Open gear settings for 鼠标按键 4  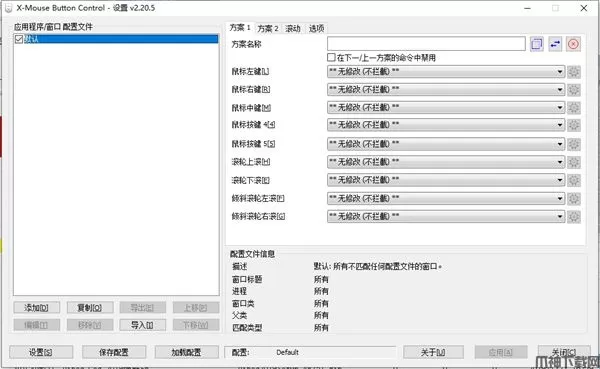point(574,125)
